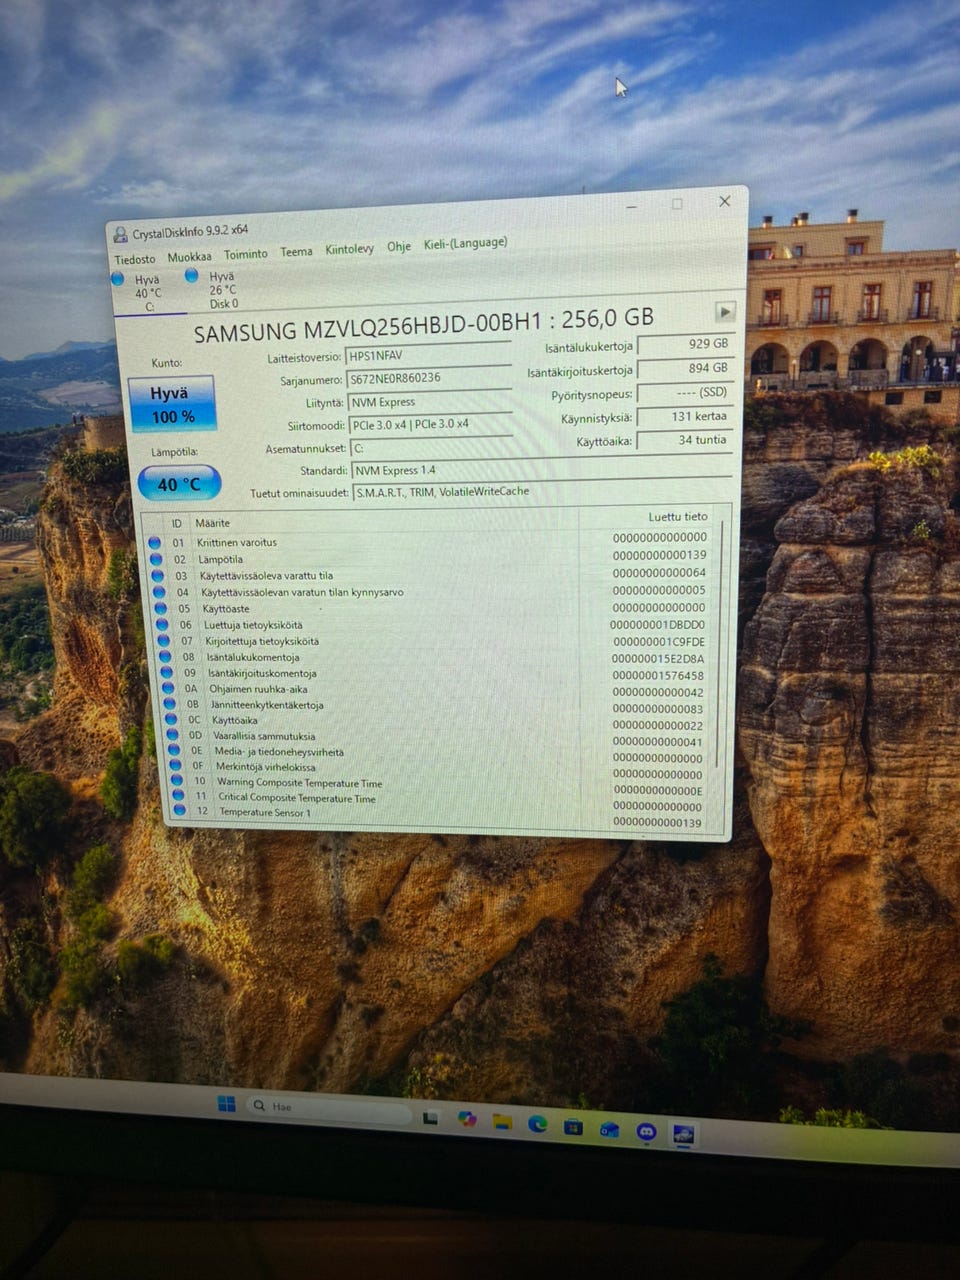Open the Teema menu
The width and height of the screenshot is (960, 1280).
coord(296,252)
